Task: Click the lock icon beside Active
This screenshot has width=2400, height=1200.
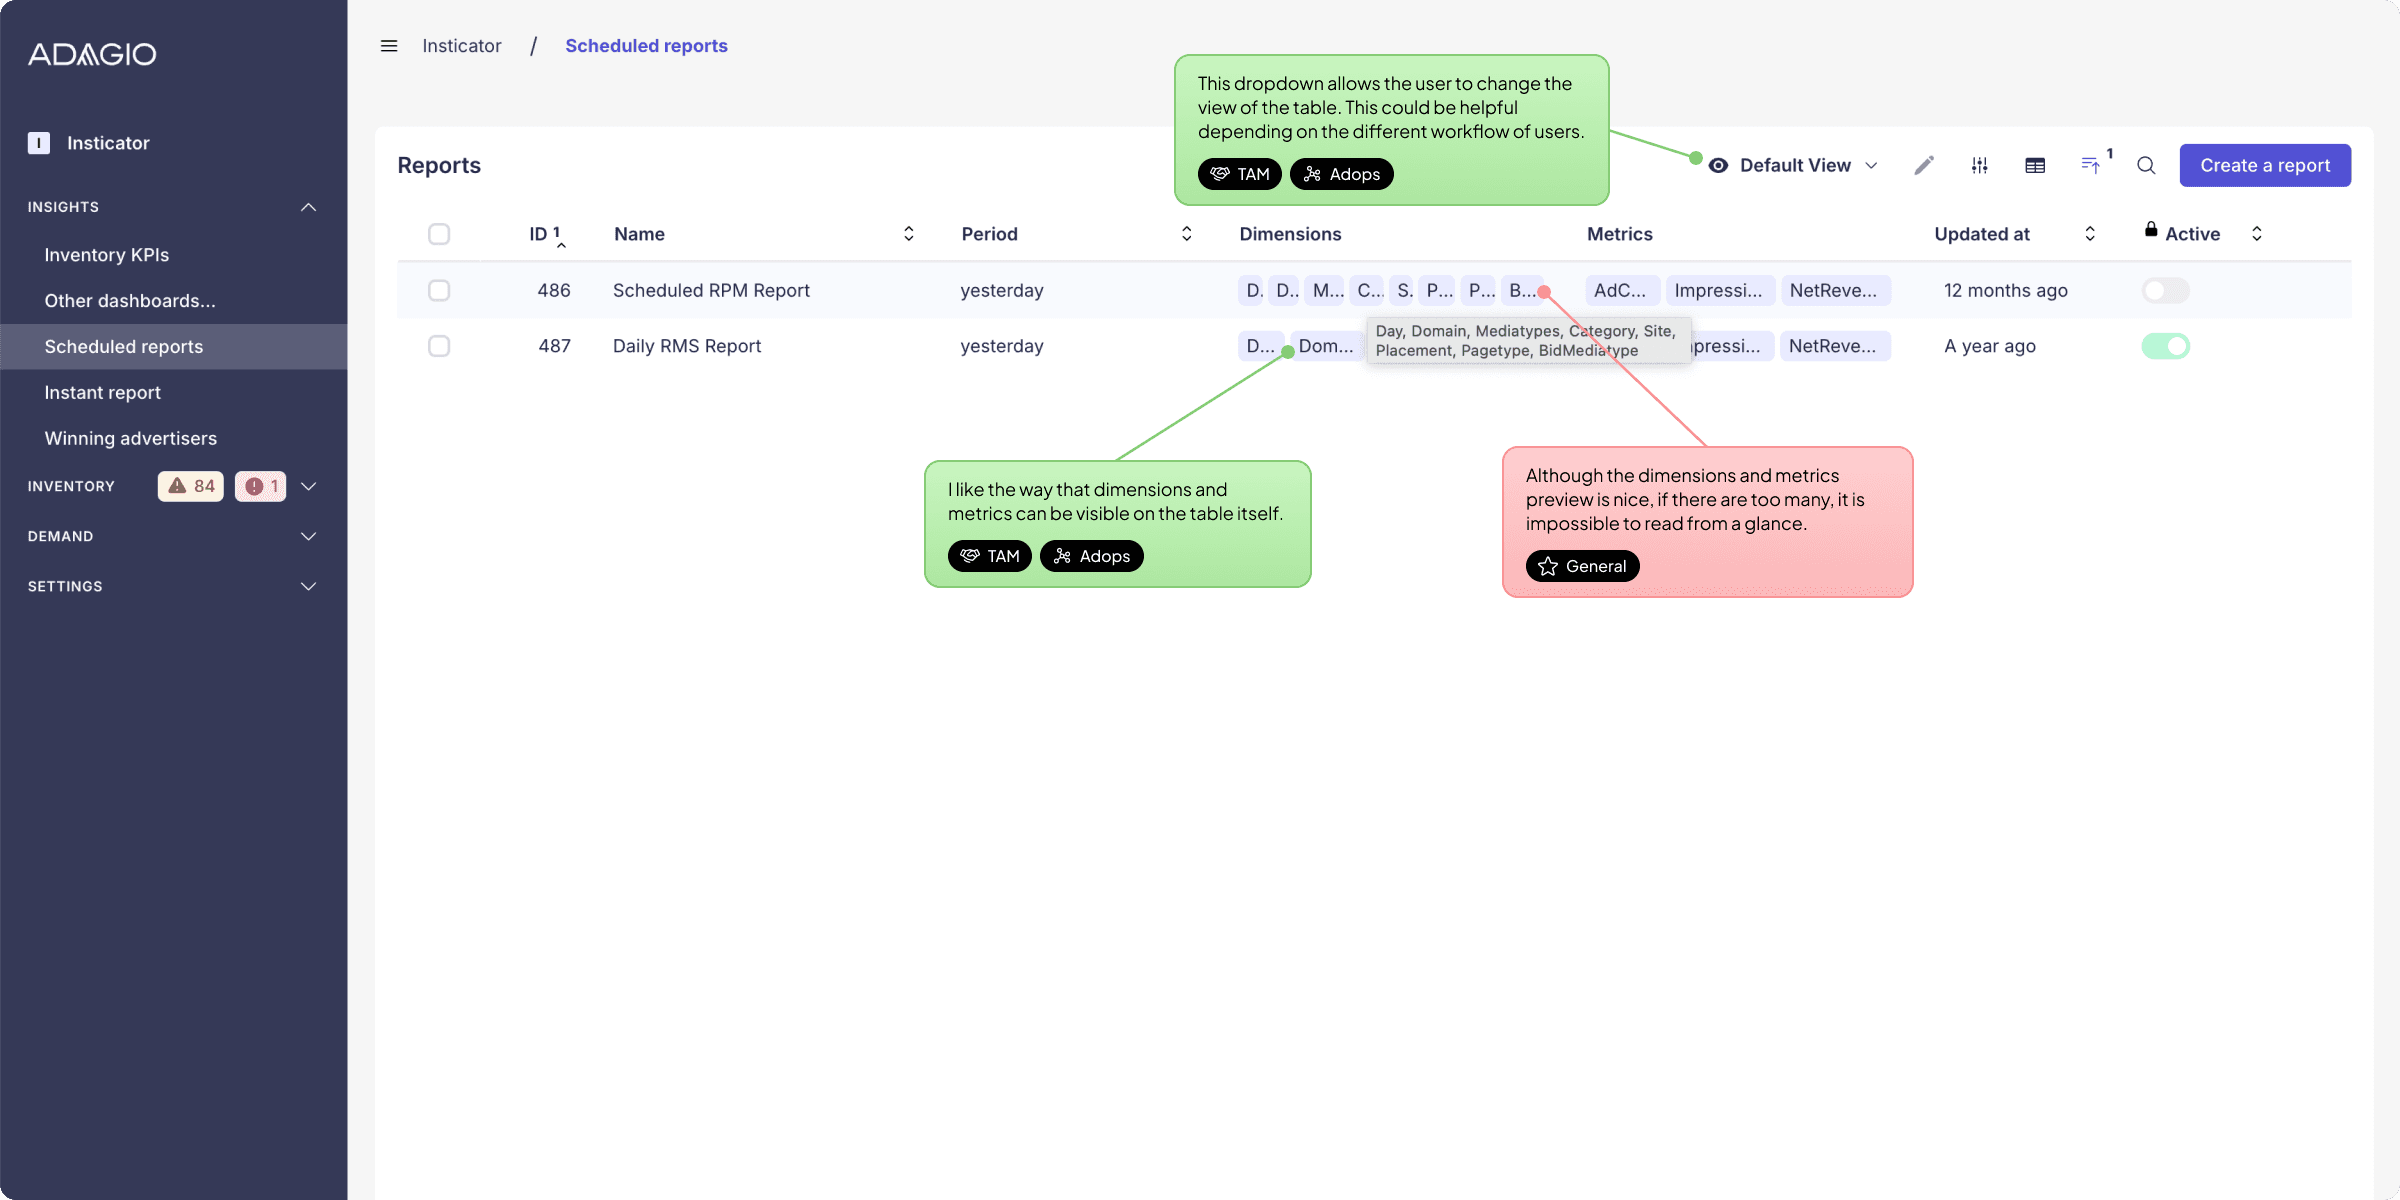Action: coord(2151,230)
